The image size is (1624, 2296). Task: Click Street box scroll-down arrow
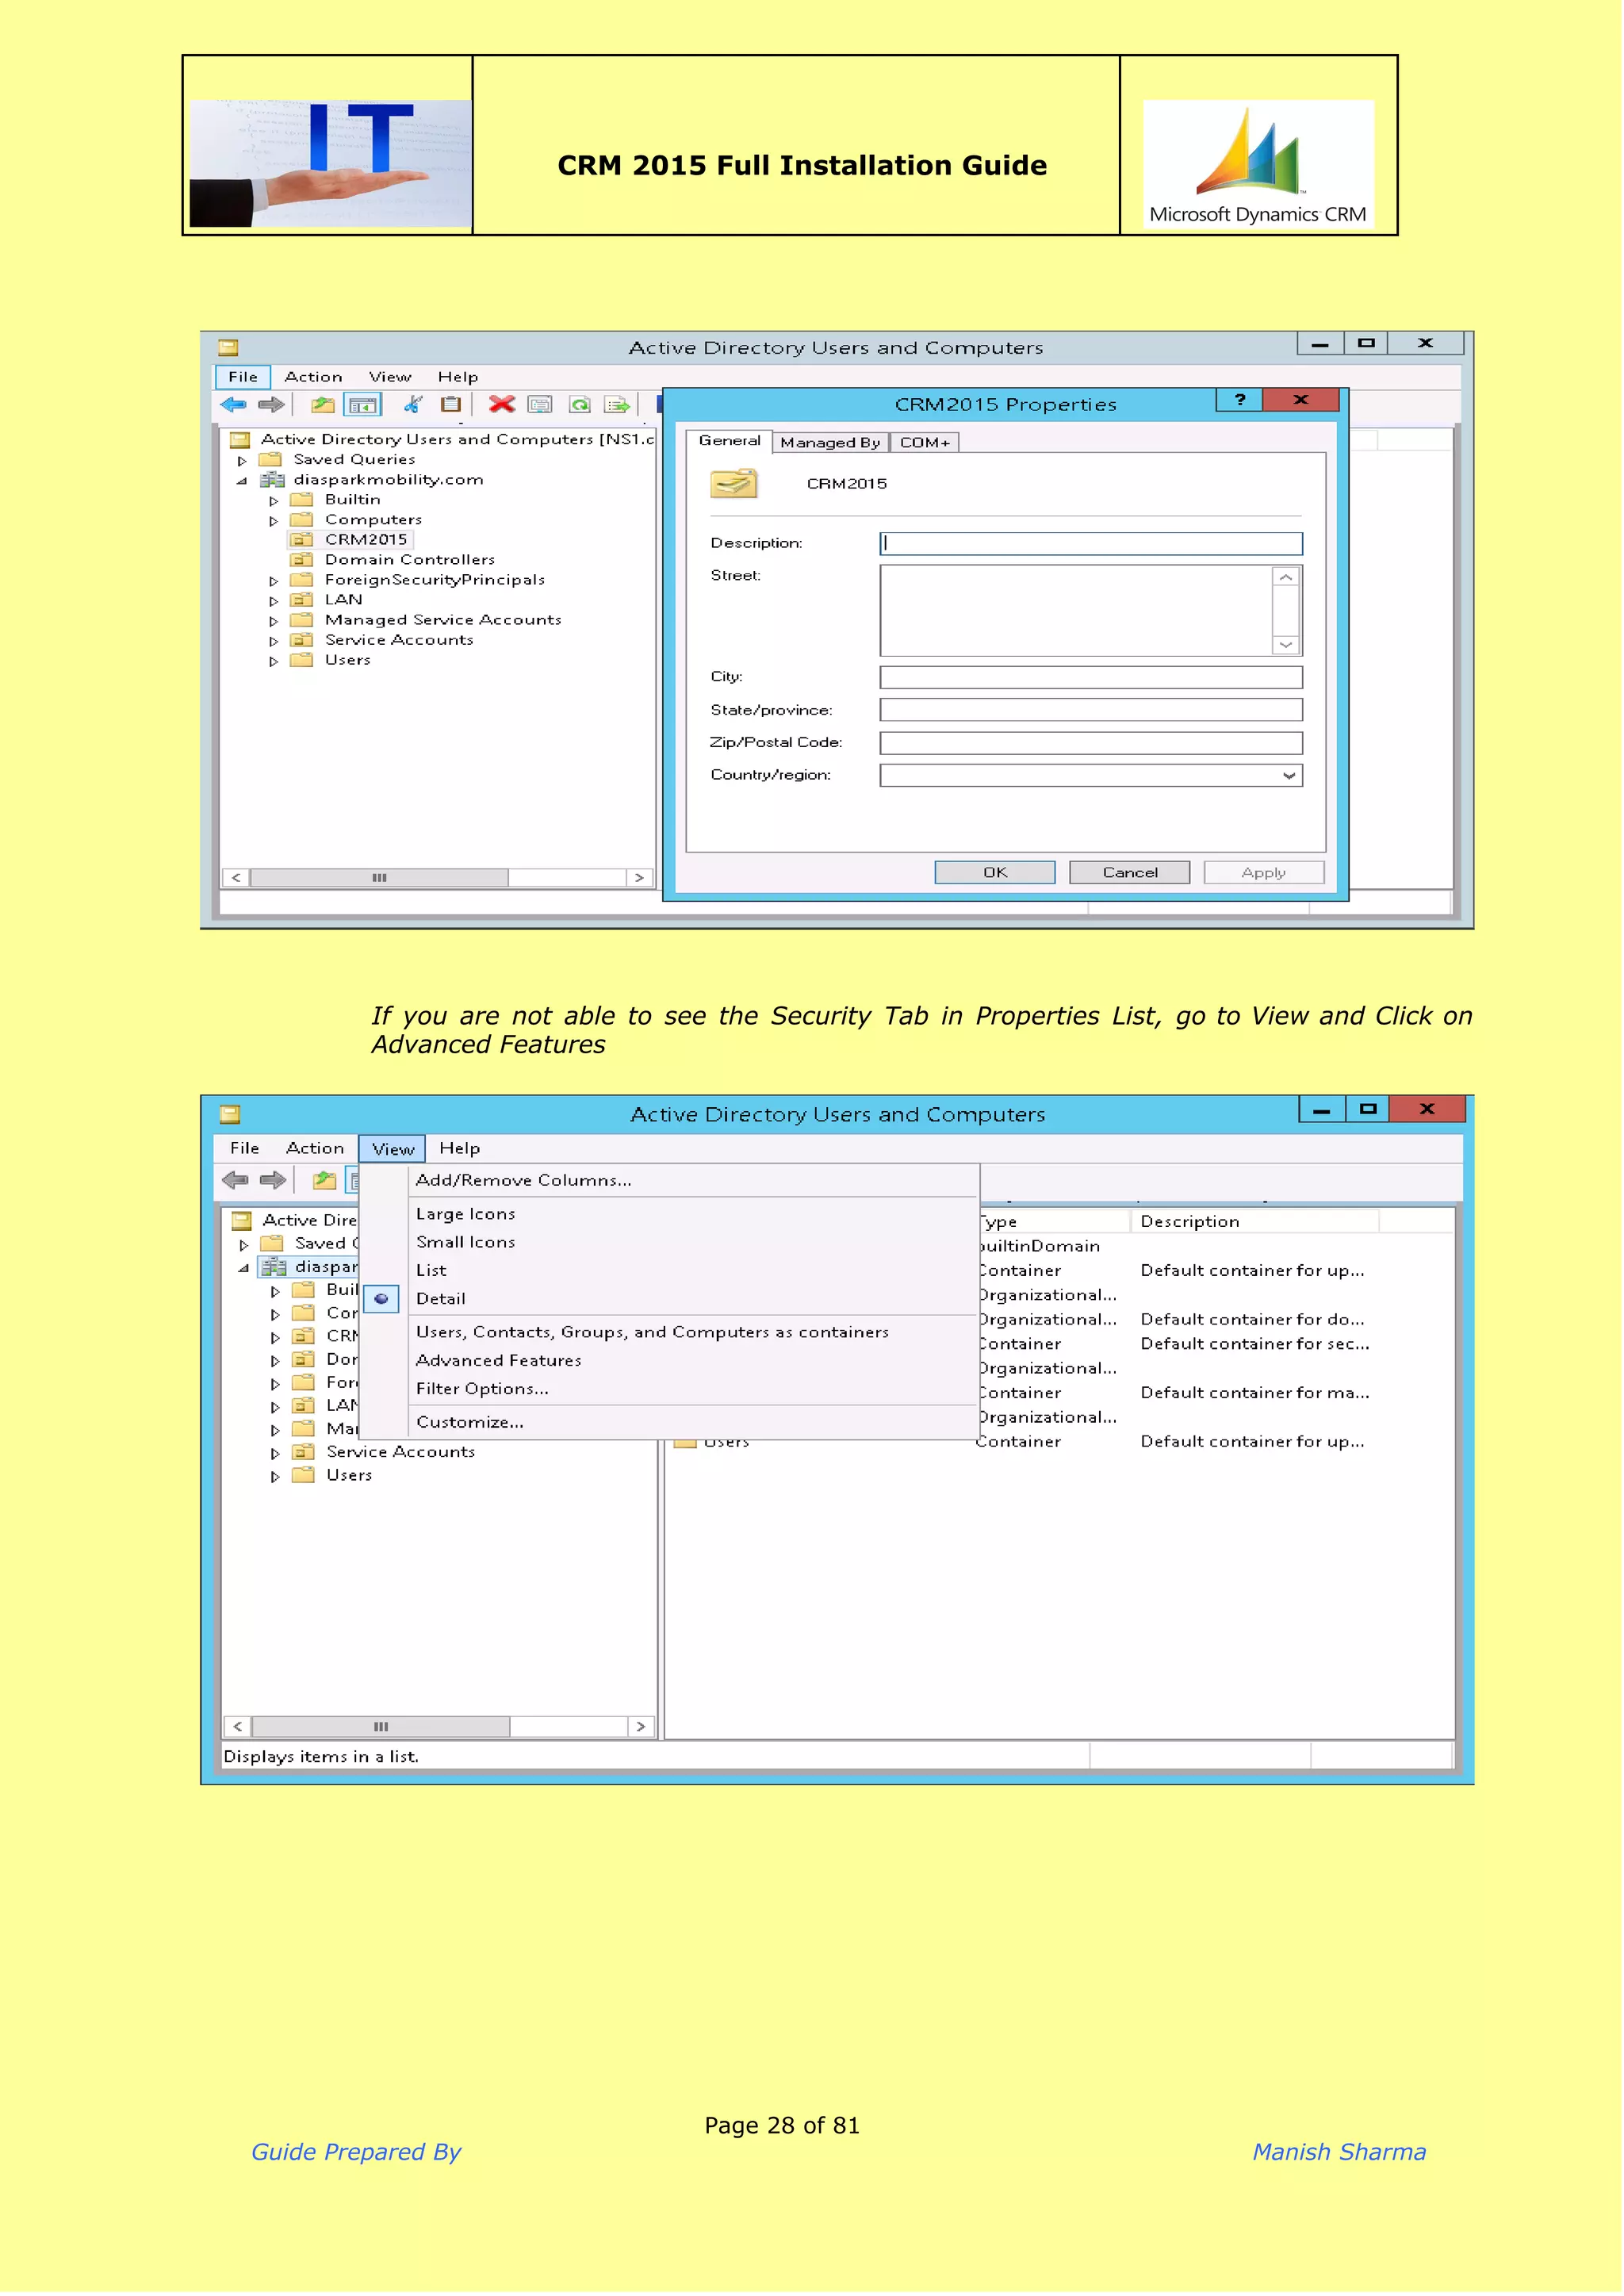pyautogui.click(x=1288, y=646)
